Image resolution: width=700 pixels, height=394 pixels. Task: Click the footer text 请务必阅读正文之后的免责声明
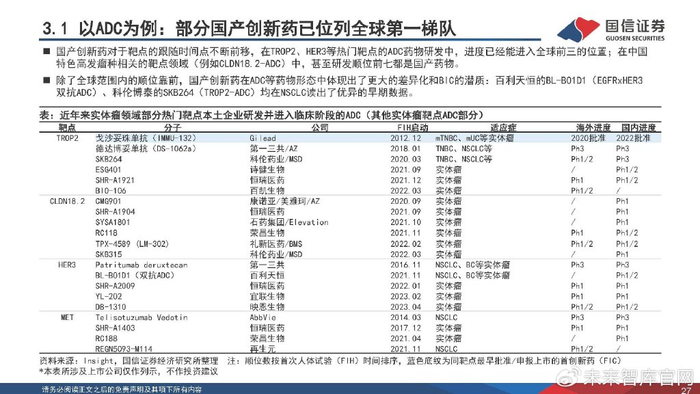122,389
